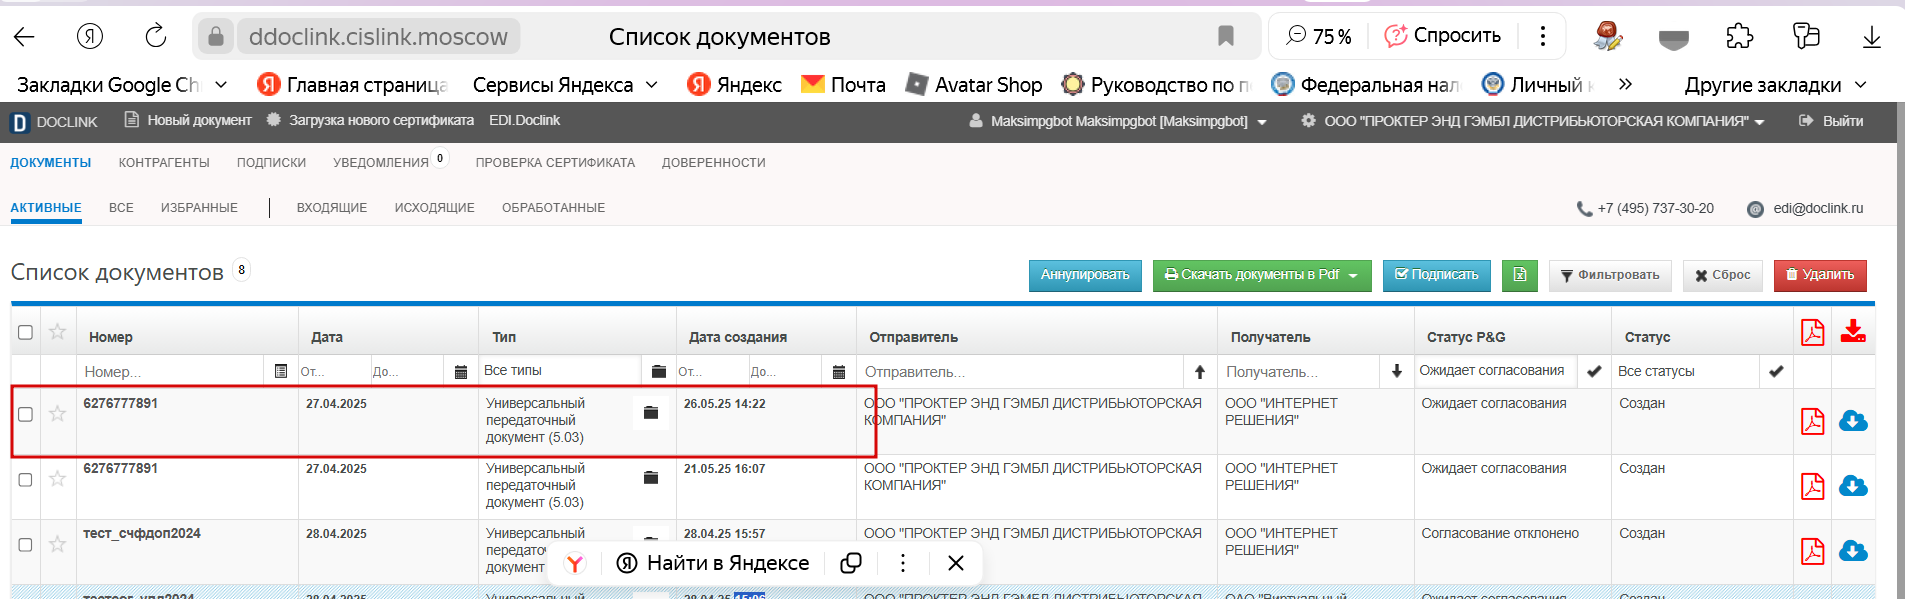Image resolution: width=1905 pixels, height=599 pixels.
Task: Click the Подписать button
Action: pos(1437,275)
